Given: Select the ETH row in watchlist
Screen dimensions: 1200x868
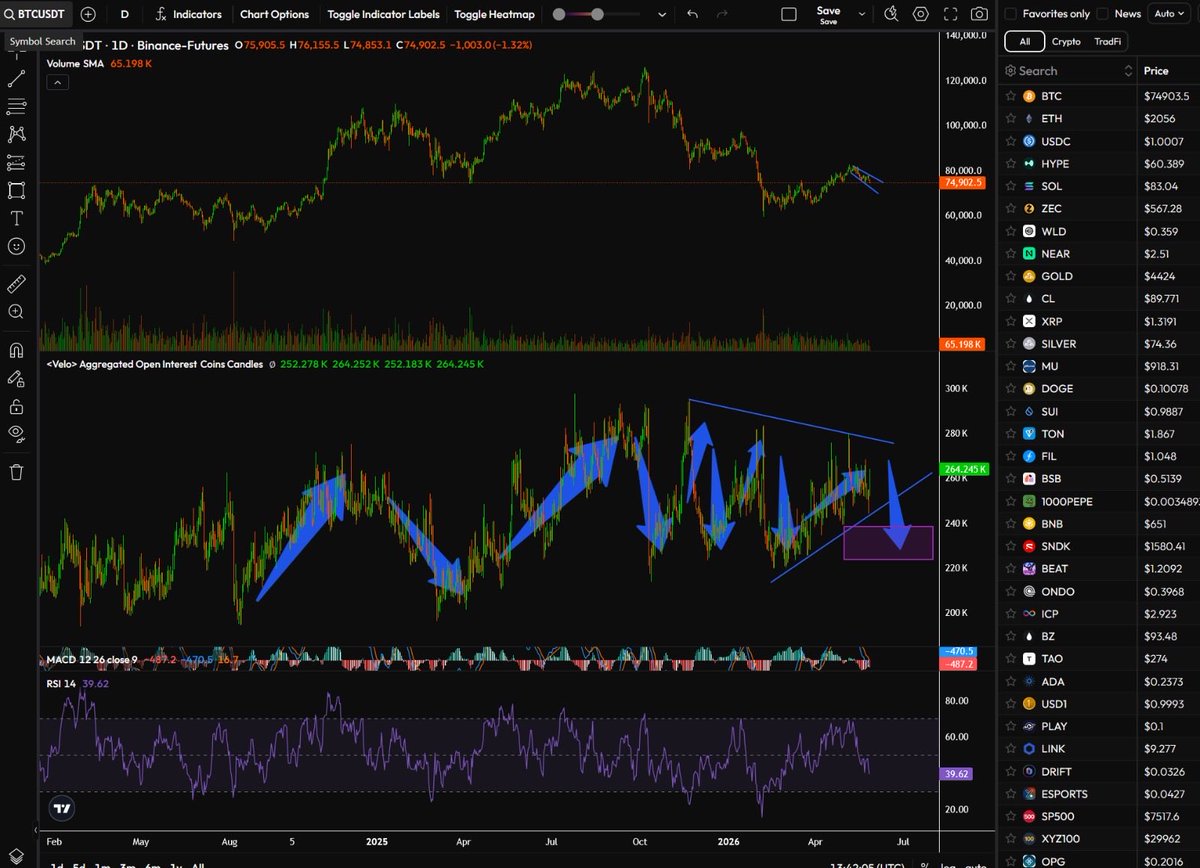Looking at the screenshot, I should [1098, 118].
